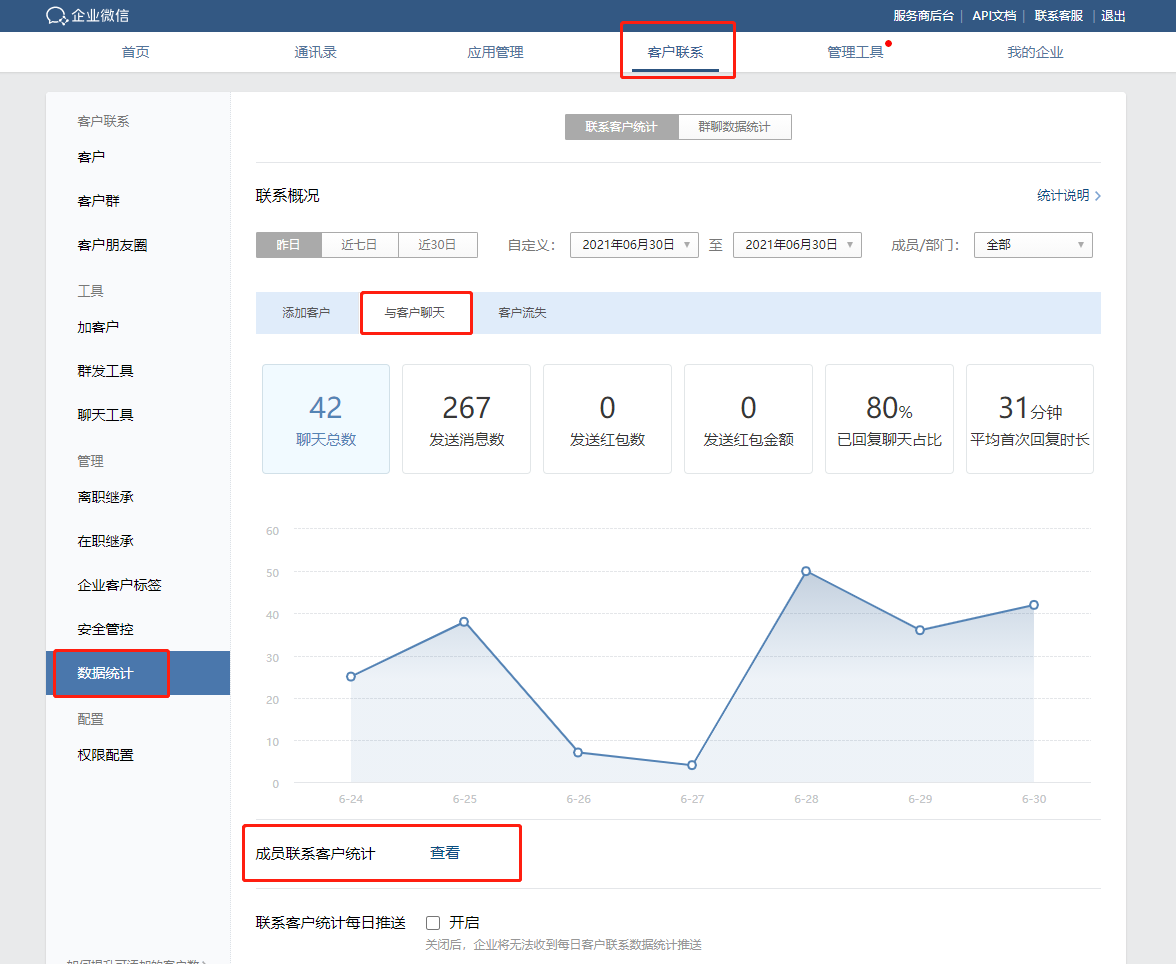
Task: Switch to the 添加客户 tab
Action: [305, 312]
